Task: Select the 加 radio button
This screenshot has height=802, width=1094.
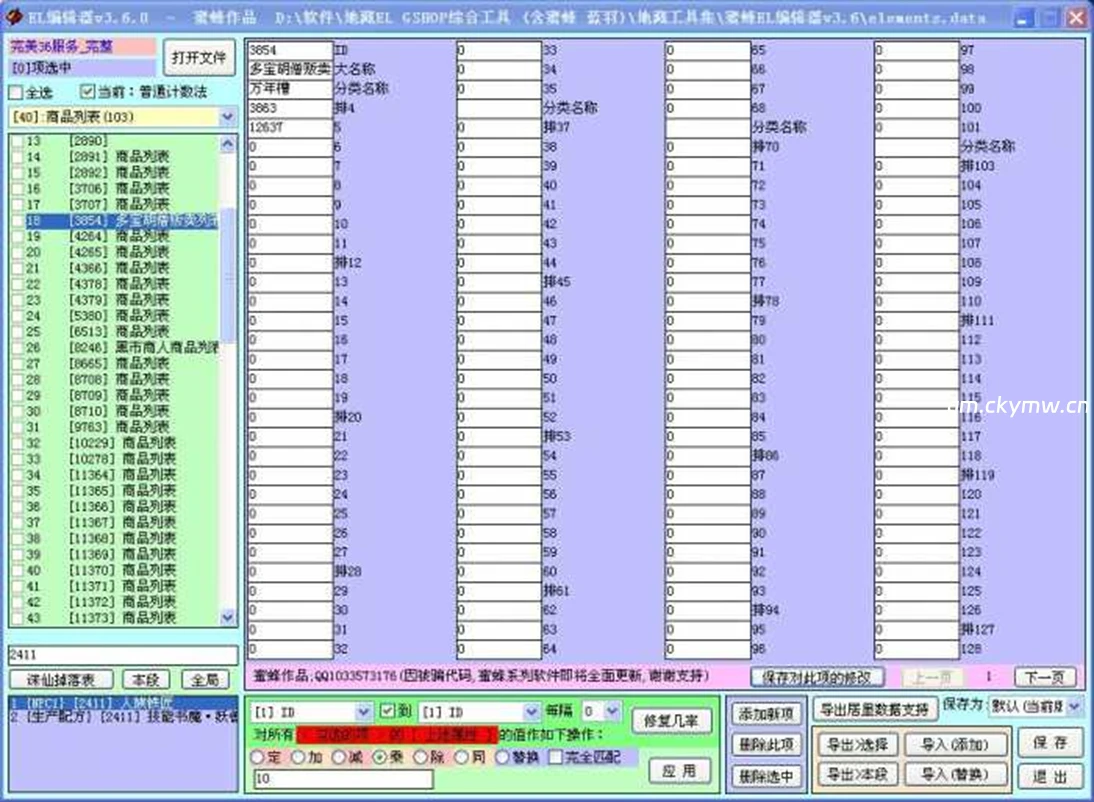Action: (x=298, y=757)
